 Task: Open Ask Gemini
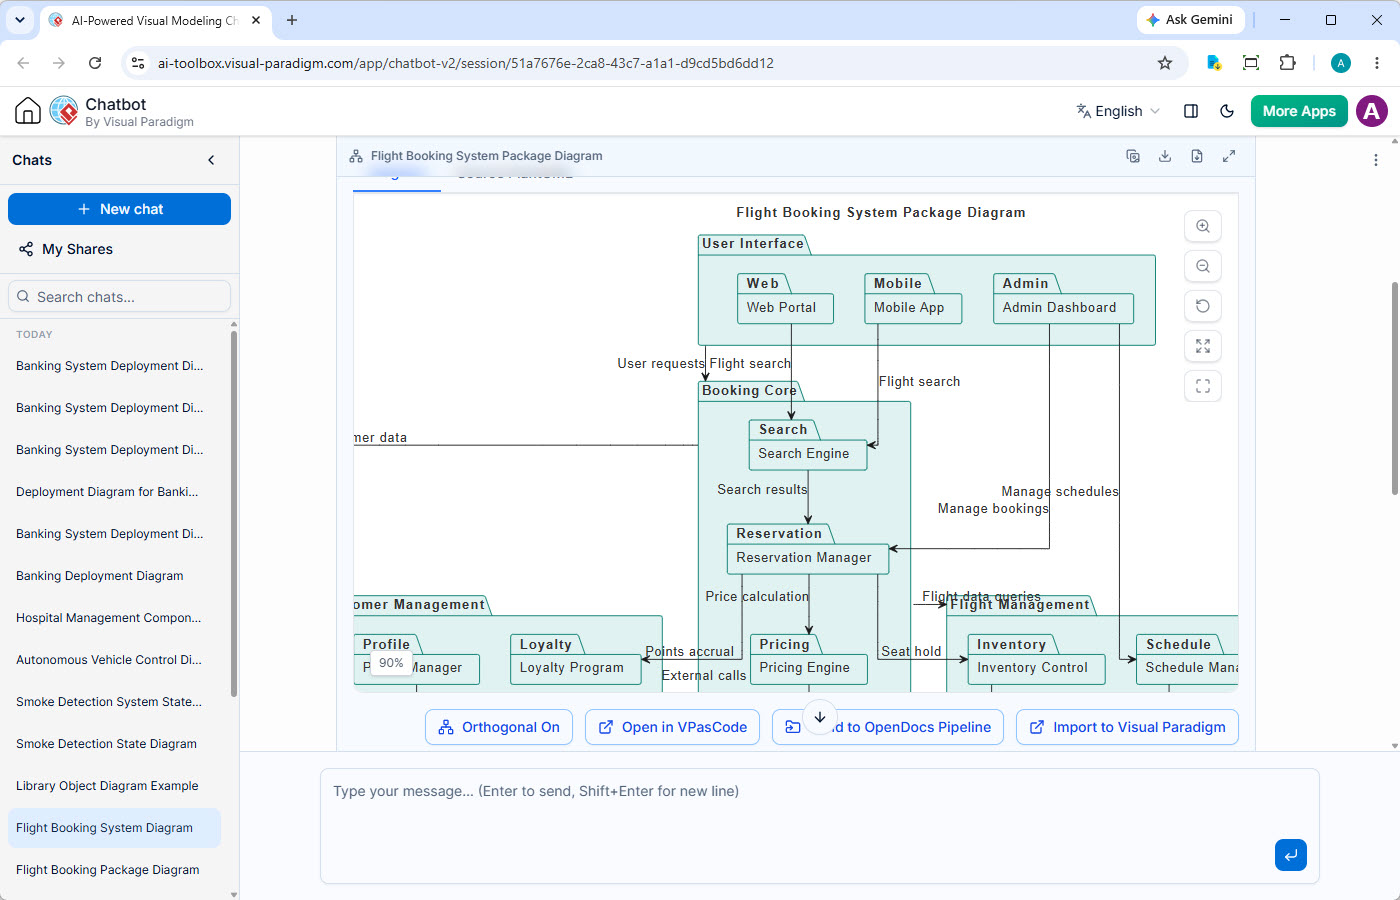1190,20
